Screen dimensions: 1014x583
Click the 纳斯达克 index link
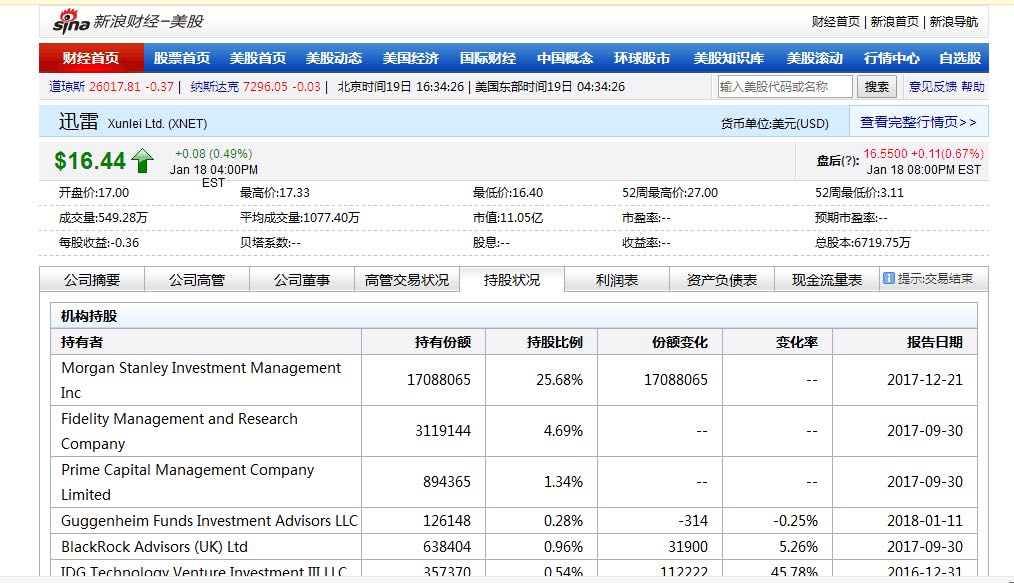(215, 87)
